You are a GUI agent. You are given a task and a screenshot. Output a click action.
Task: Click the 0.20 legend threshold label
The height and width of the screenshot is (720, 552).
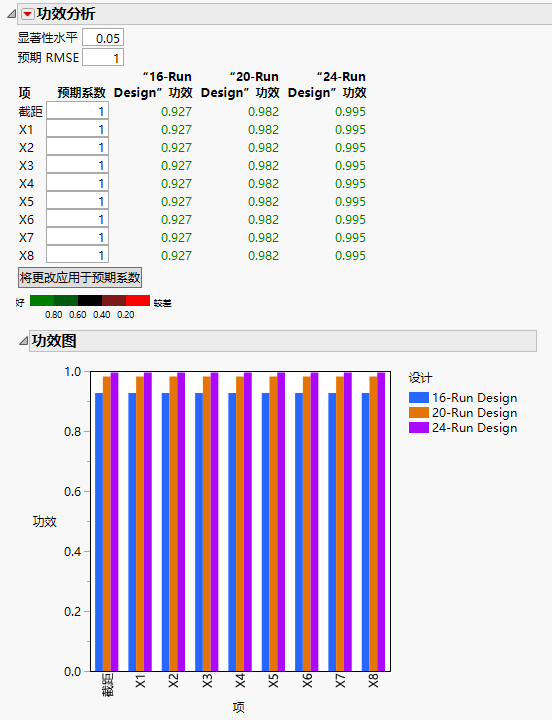(125, 315)
